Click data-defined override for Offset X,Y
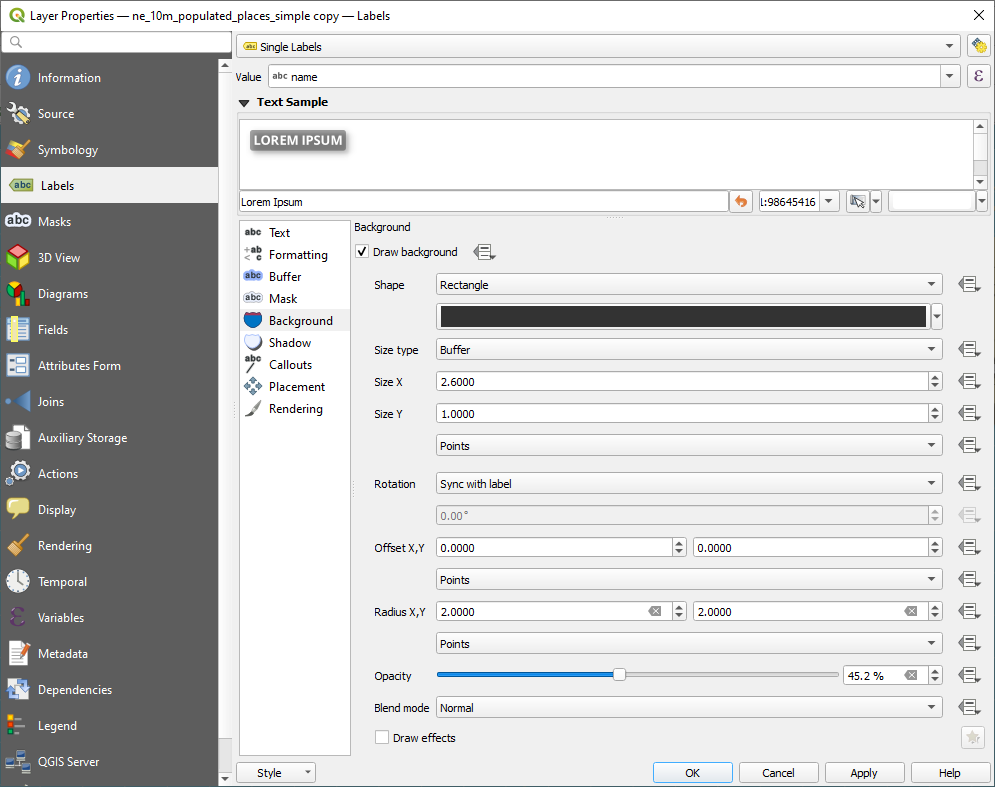 coord(968,547)
